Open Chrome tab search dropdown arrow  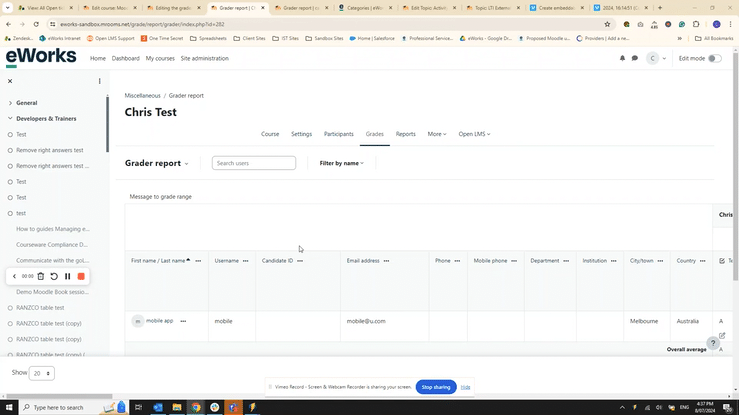coord(8,8)
